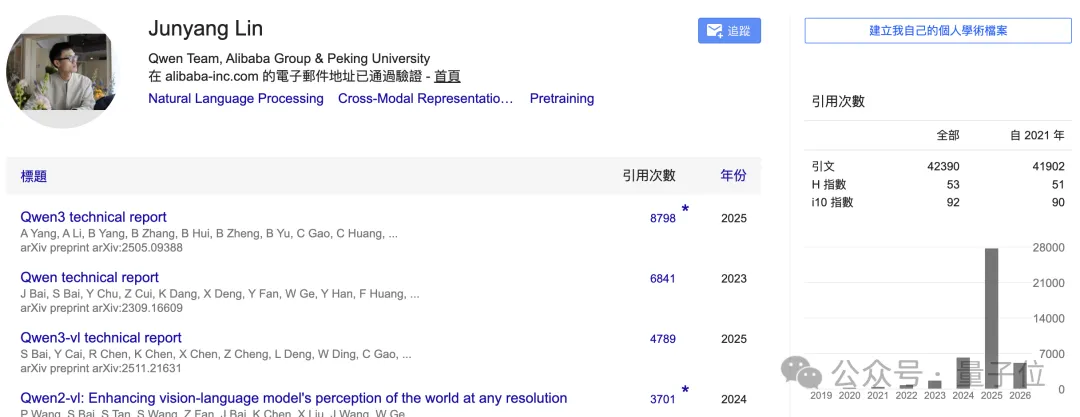
Task: Sort publications by 引用次數 column header
Action: click(649, 176)
